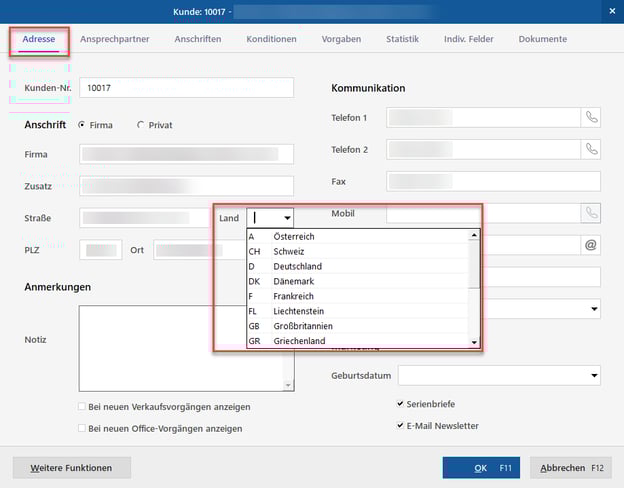The height and width of the screenshot is (488, 624).
Task: Open the Geburtsdatum dropdown
Action: click(594, 376)
